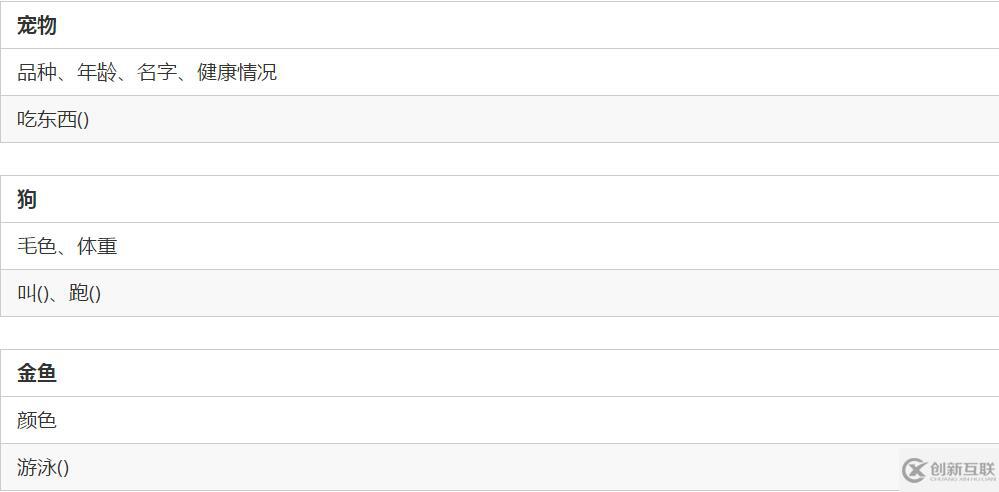Click the word 健康情况 in pet attributes

[x=237, y=72]
